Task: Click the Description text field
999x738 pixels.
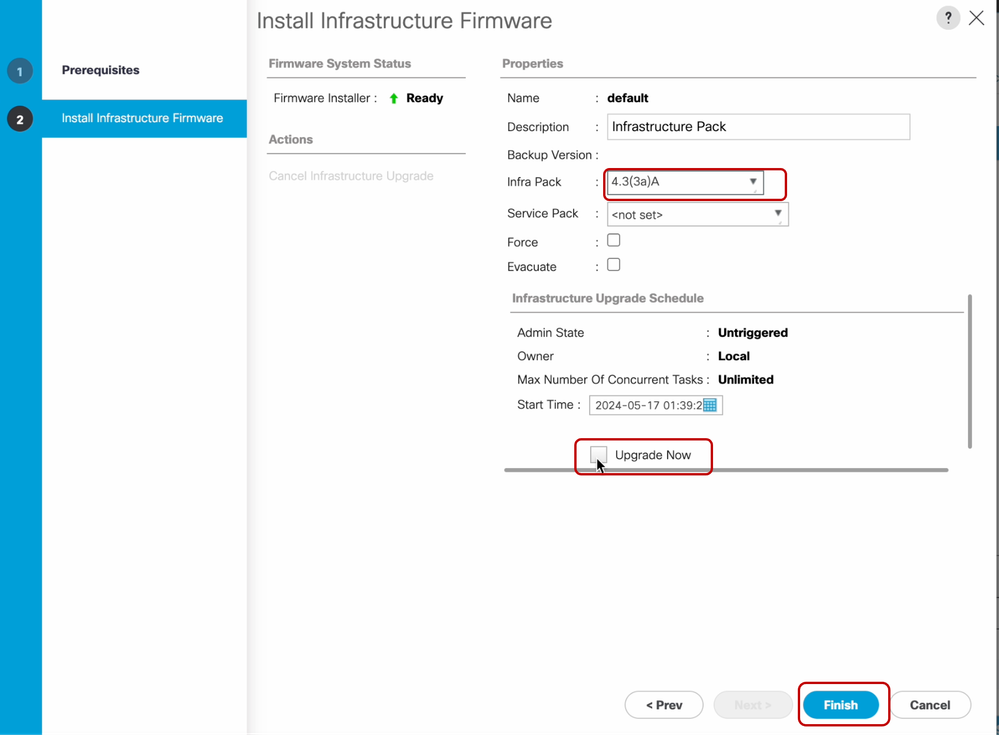Action: 758,127
